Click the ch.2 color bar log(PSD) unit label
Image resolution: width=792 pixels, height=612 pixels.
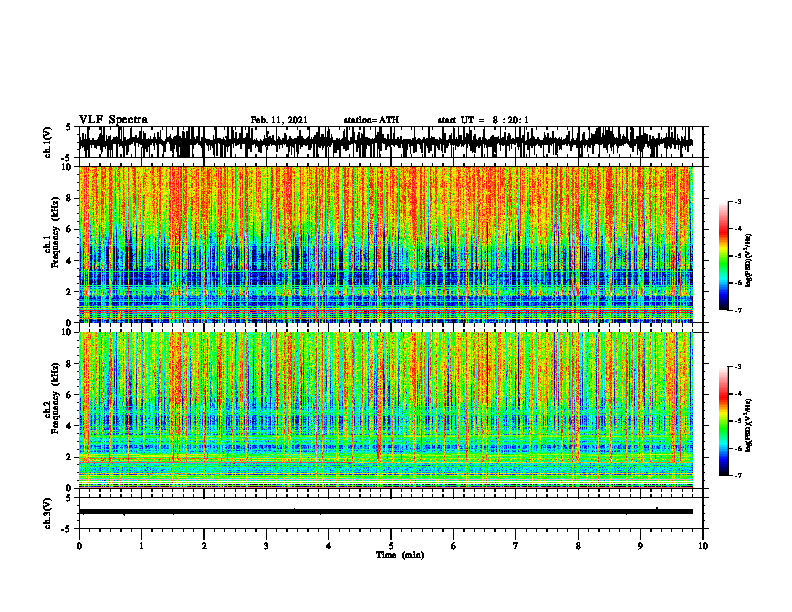pos(750,426)
